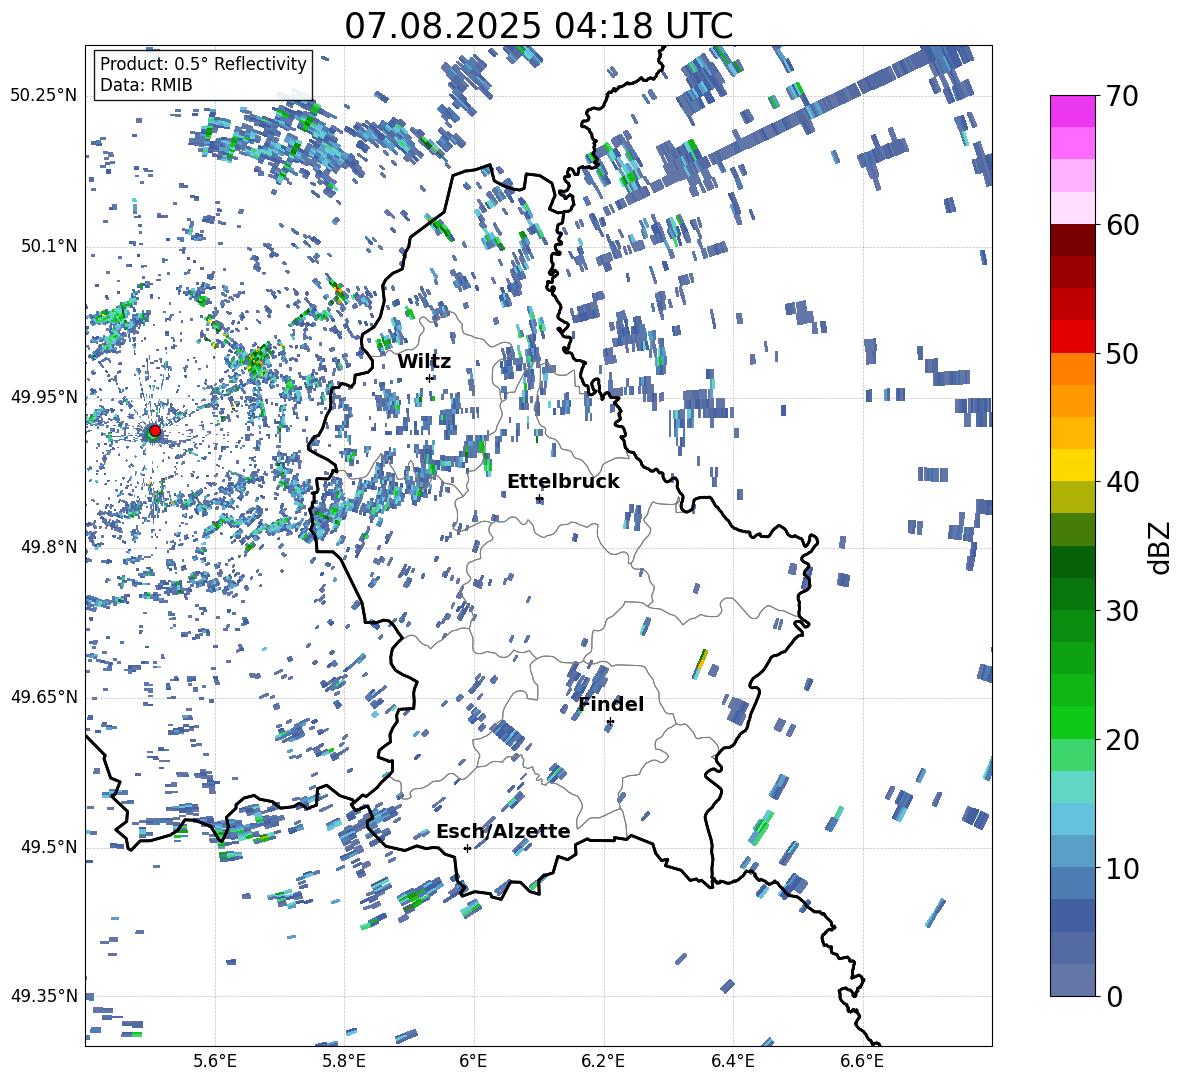Click the colorbar tick label 20
Screen dimensions: 1184x1081
(x=1122, y=739)
